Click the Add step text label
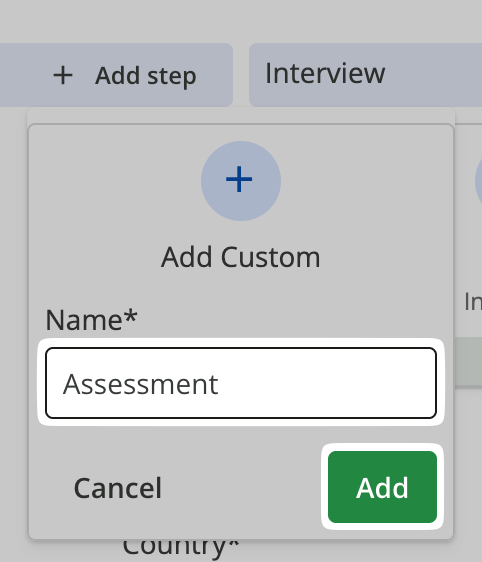 click(145, 76)
